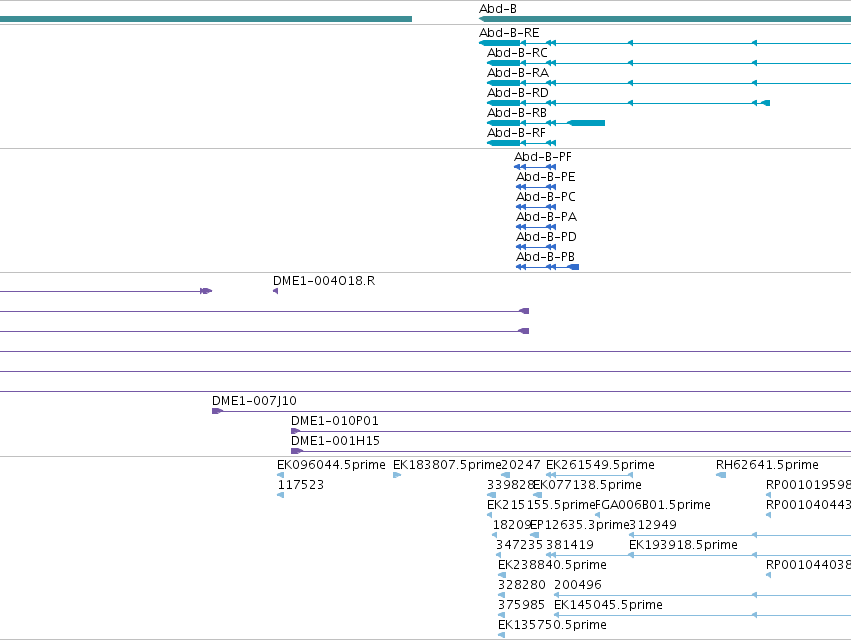This screenshot has height=640, width=851.
Task: Click the 200496 EST label
Action: click(x=578, y=585)
